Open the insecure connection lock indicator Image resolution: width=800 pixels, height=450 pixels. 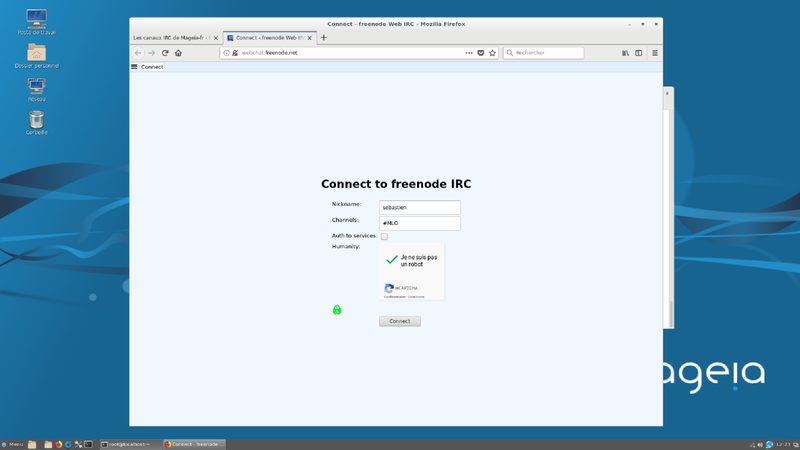pyautogui.click(x=235, y=53)
